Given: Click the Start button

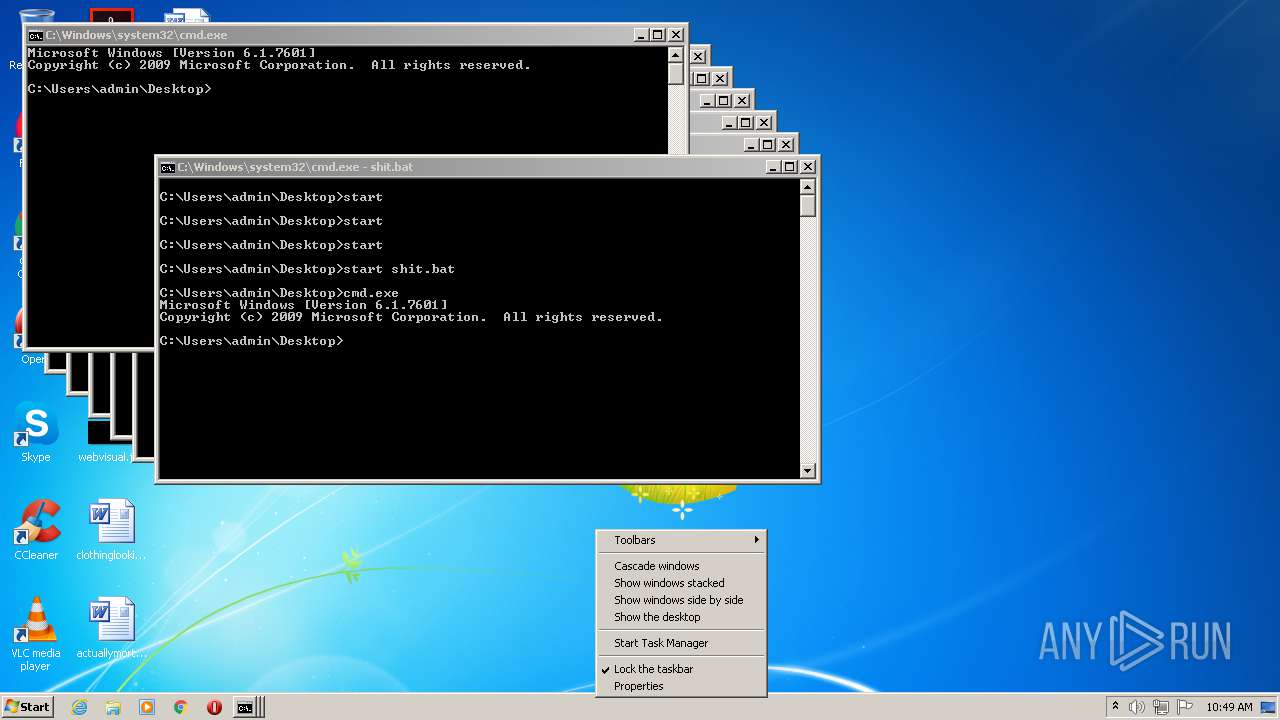Looking at the screenshot, I should pyautogui.click(x=27, y=707).
